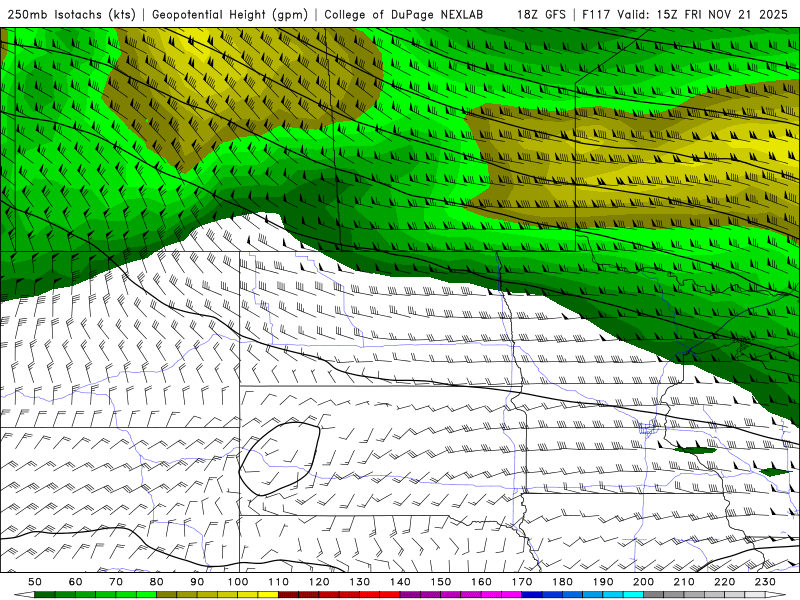800x600 pixels.
Task: Click the 80 value on the legend
Action: pos(157,582)
